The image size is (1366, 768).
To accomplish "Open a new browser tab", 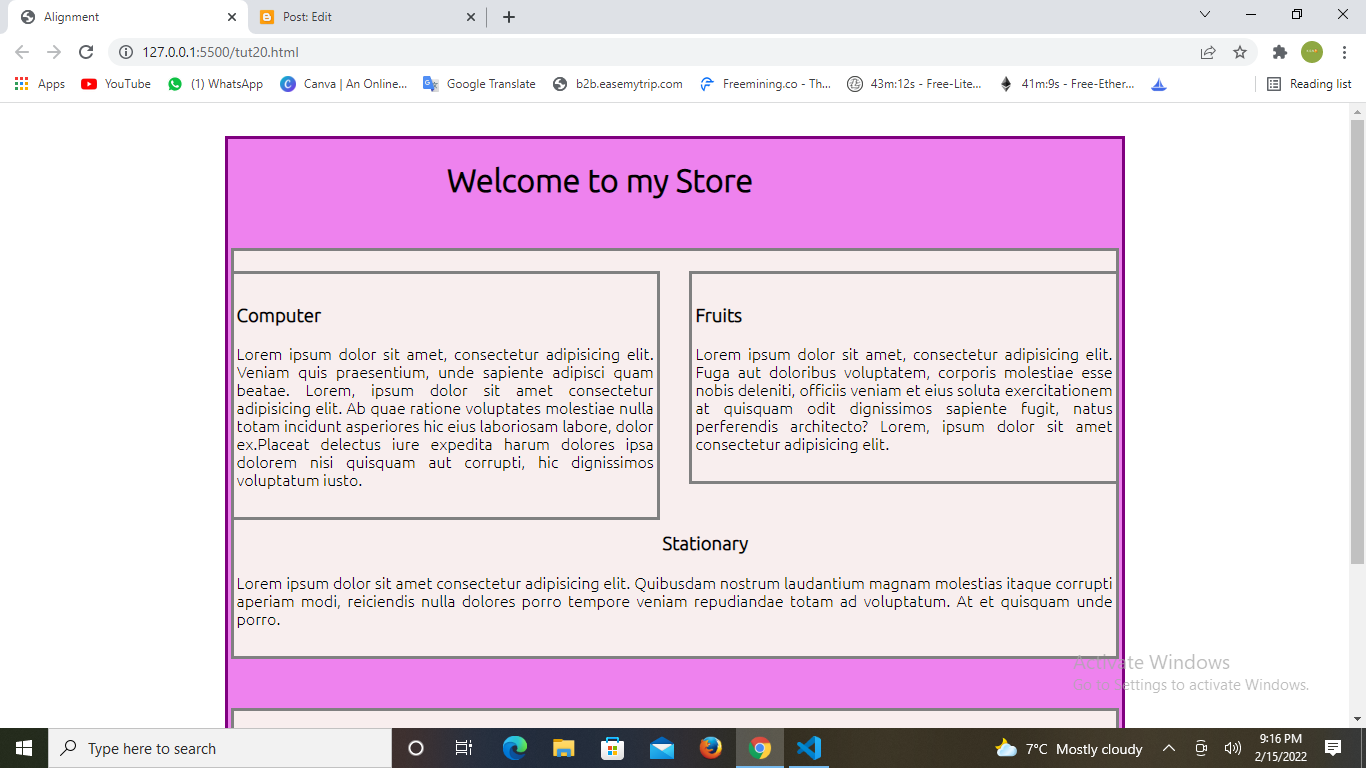I will (x=509, y=17).
